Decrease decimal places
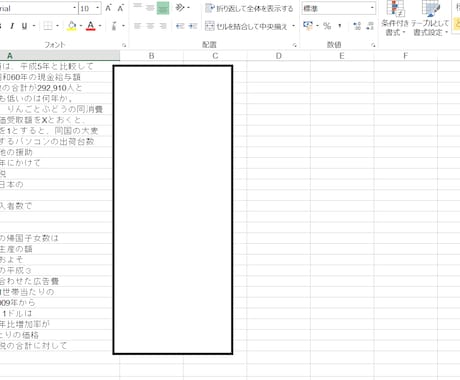Image resolution: width=460 pixels, height=380 pixels. click(x=370, y=26)
